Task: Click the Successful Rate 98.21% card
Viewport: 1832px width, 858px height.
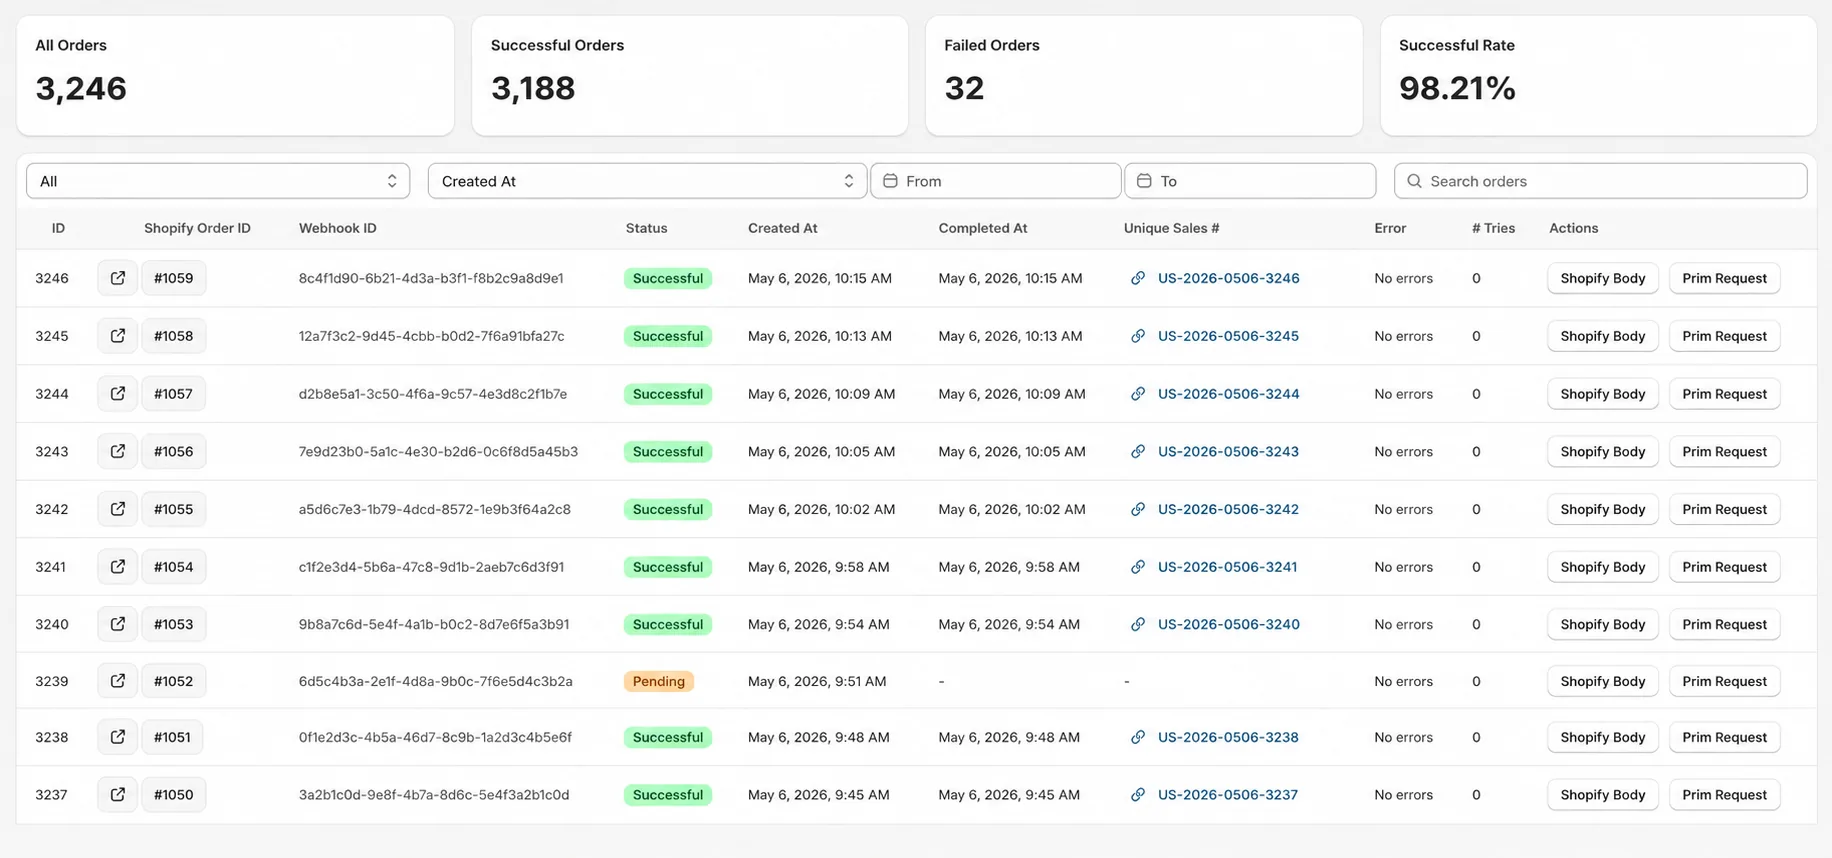Action: click(x=1598, y=75)
